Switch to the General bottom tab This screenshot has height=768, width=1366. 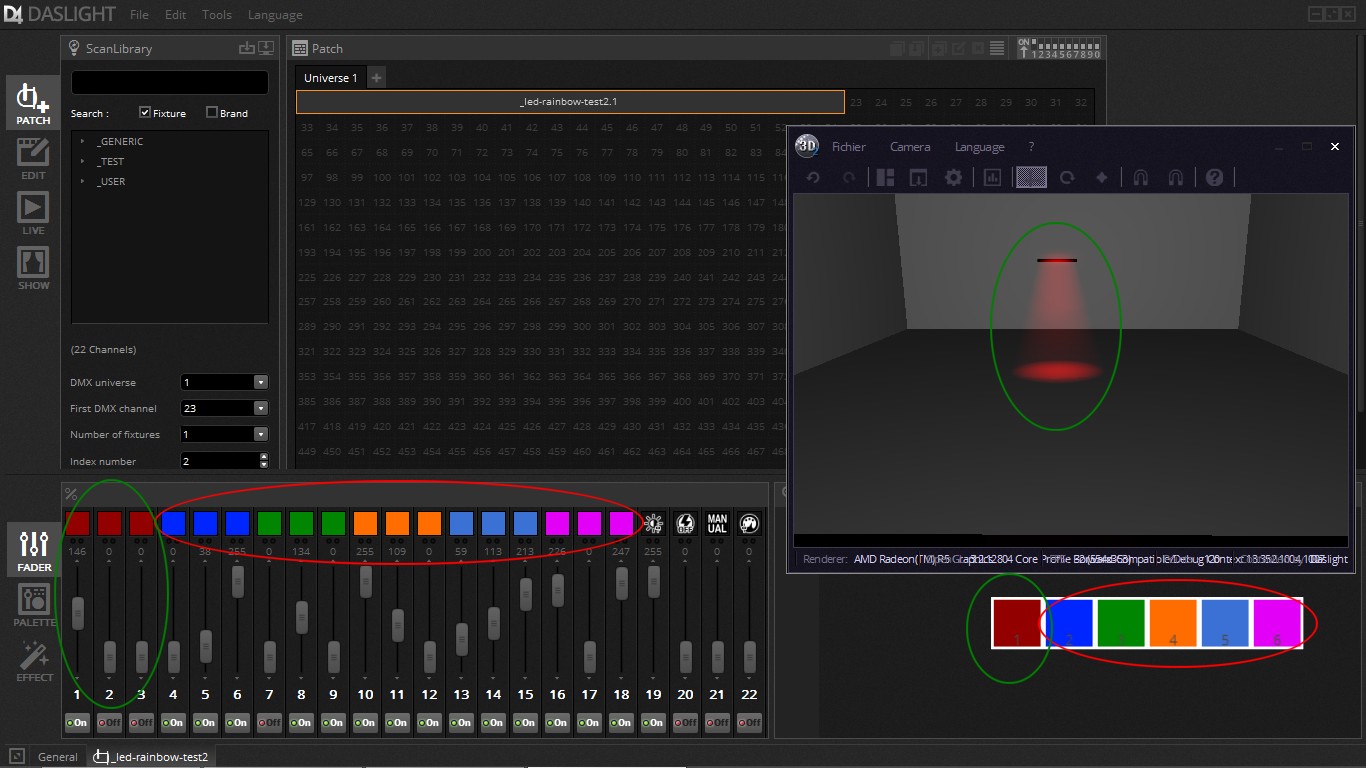(x=57, y=757)
